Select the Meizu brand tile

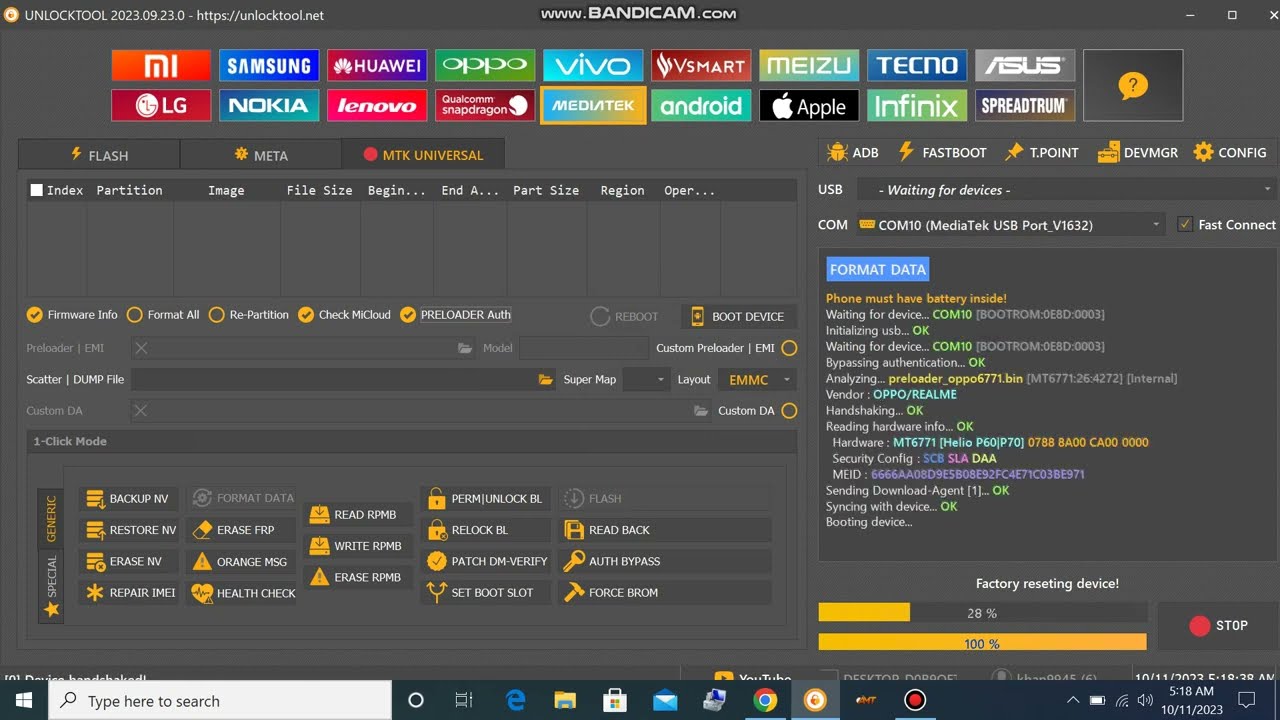(x=809, y=66)
